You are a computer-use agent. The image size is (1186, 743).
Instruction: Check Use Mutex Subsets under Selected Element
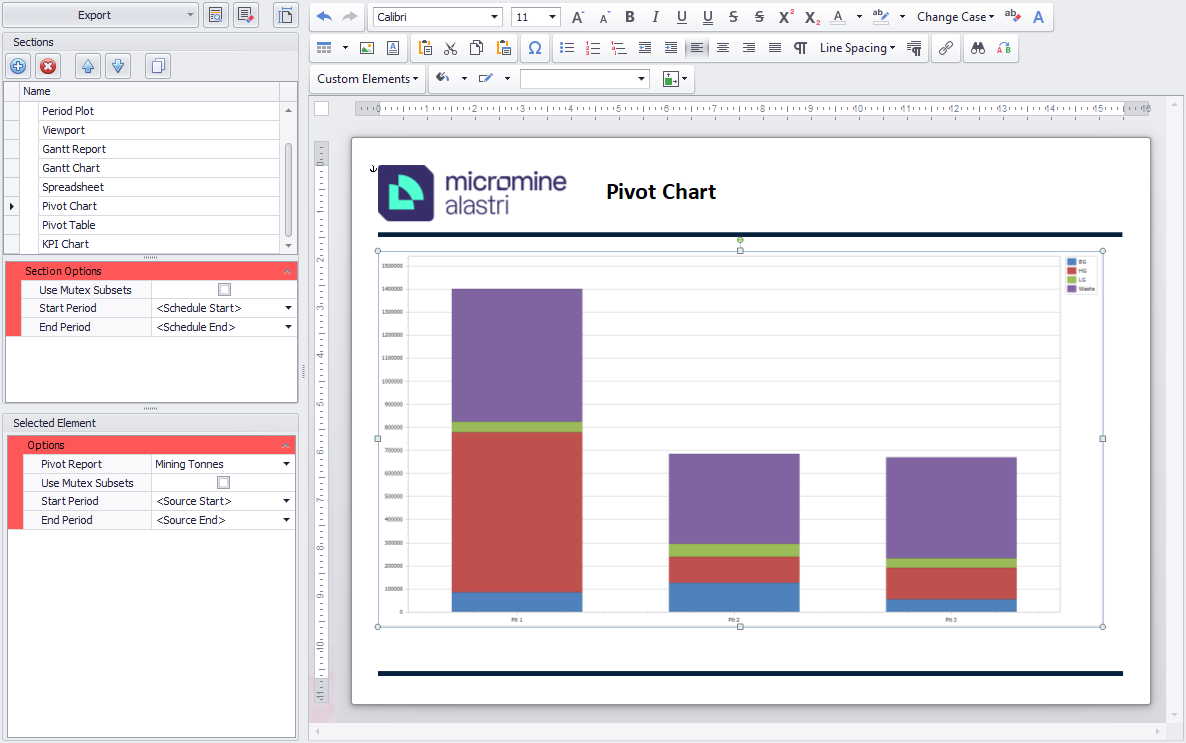click(224, 483)
